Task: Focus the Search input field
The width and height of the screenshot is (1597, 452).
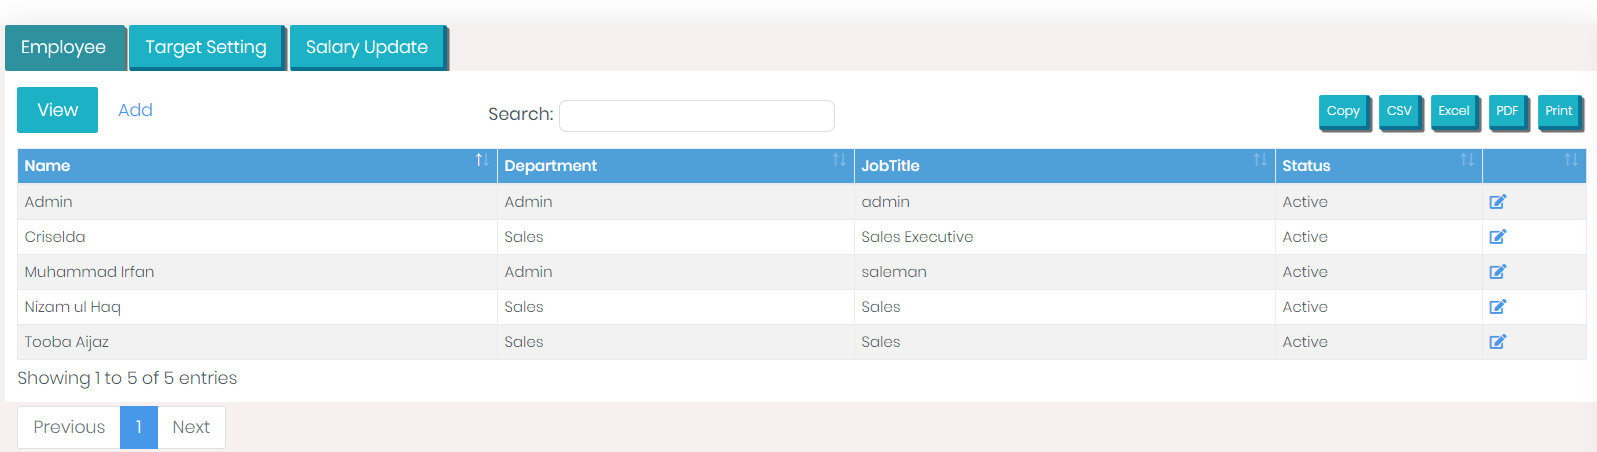Action: point(697,115)
